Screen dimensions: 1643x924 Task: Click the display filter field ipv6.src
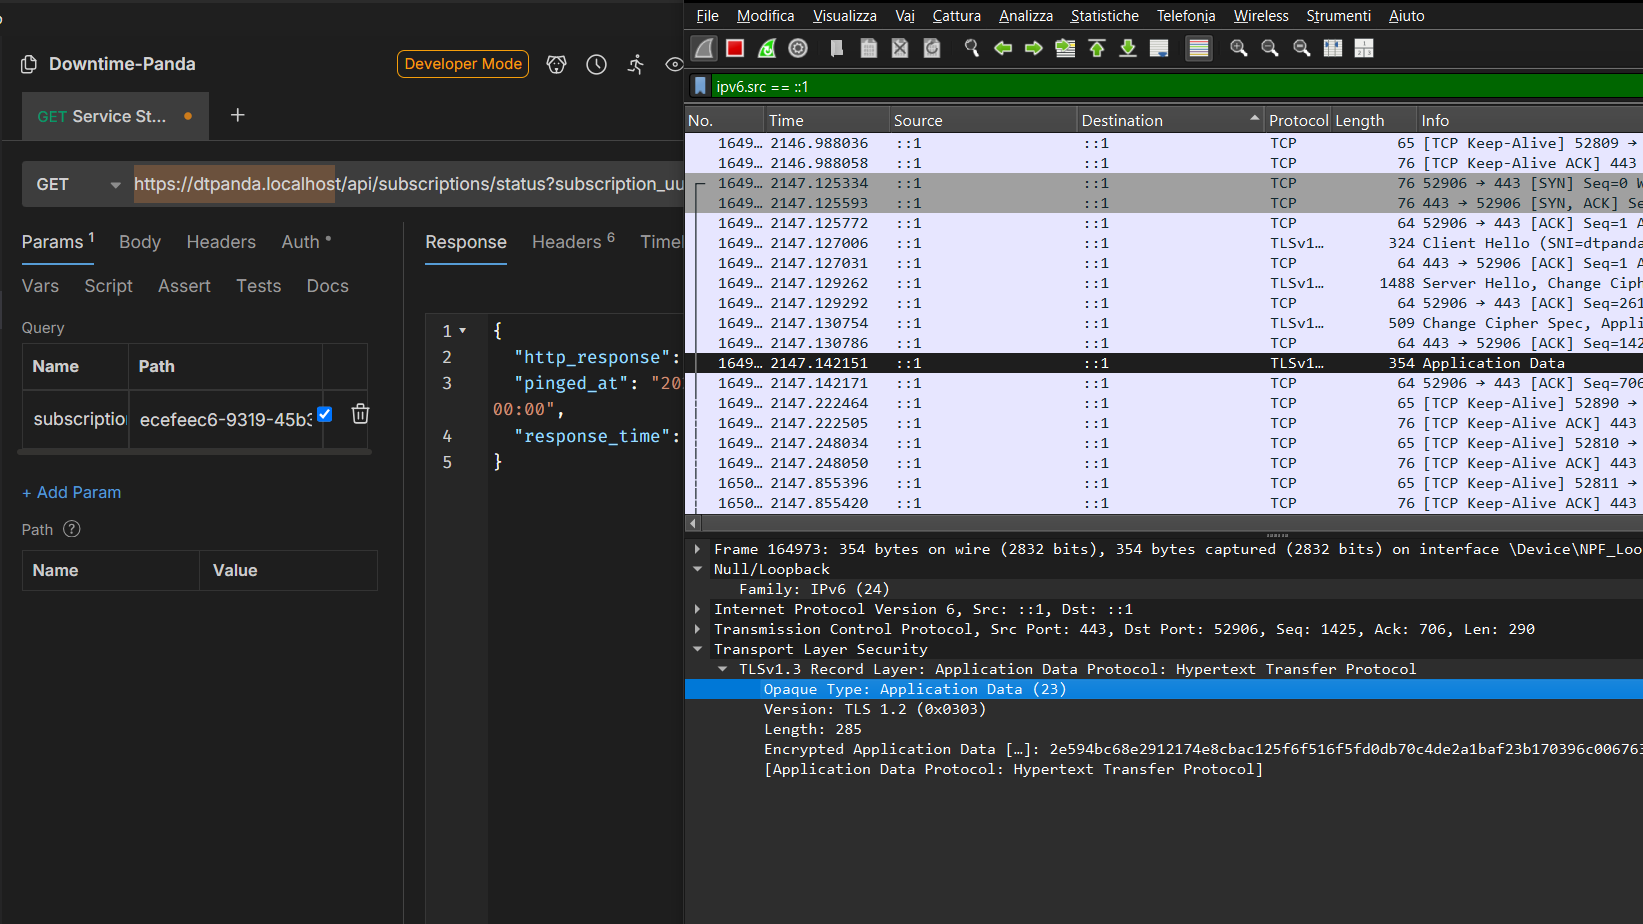point(1176,86)
